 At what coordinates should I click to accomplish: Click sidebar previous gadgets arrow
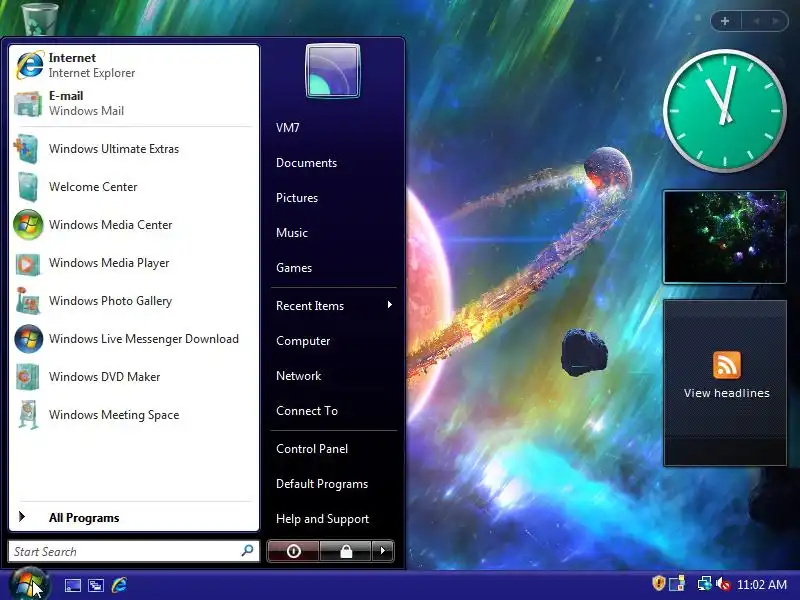point(756,21)
